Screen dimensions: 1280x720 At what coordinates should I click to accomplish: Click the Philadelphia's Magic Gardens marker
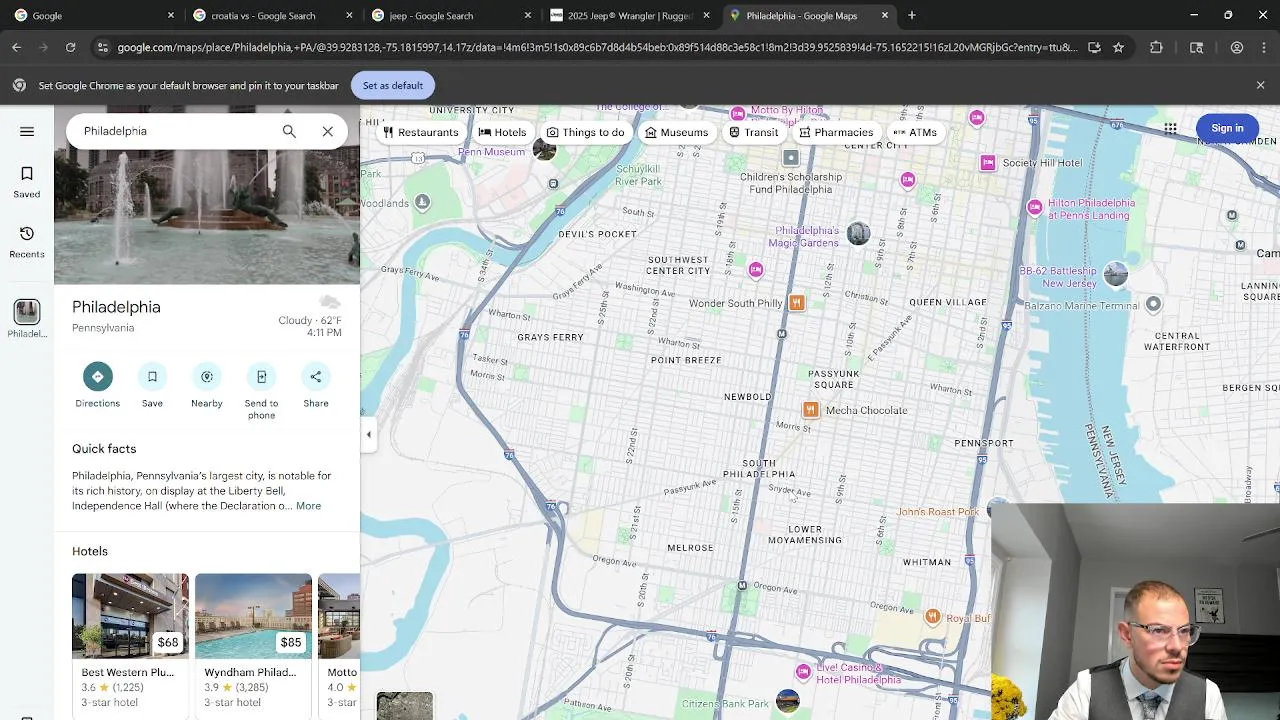tap(858, 233)
